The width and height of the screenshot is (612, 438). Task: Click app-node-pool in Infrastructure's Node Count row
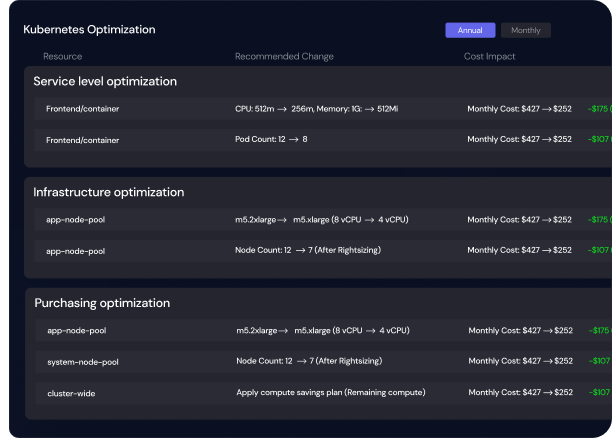click(75, 251)
